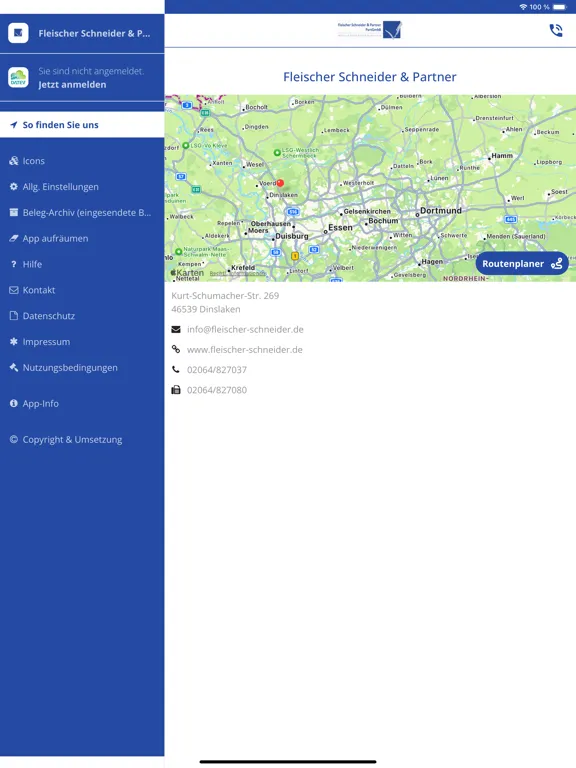Click the info circle icon for App-Info
The height and width of the screenshot is (768, 576).
pos(14,404)
